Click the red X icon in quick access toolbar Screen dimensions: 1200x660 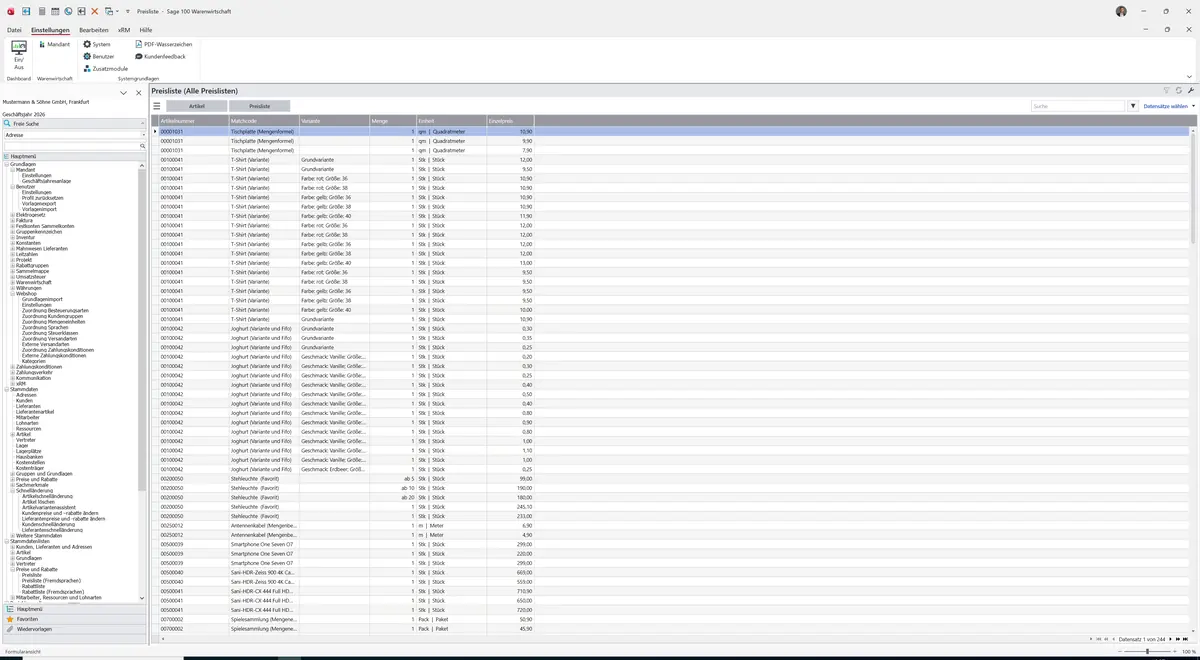(x=95, y=11)
